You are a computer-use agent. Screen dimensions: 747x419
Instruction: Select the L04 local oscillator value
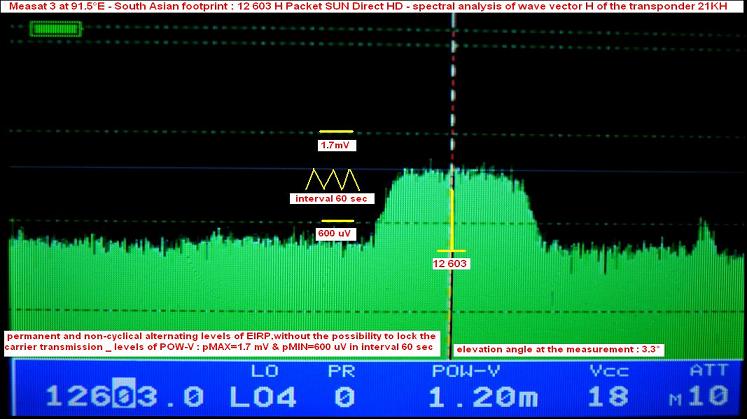(x=259, y=395)
